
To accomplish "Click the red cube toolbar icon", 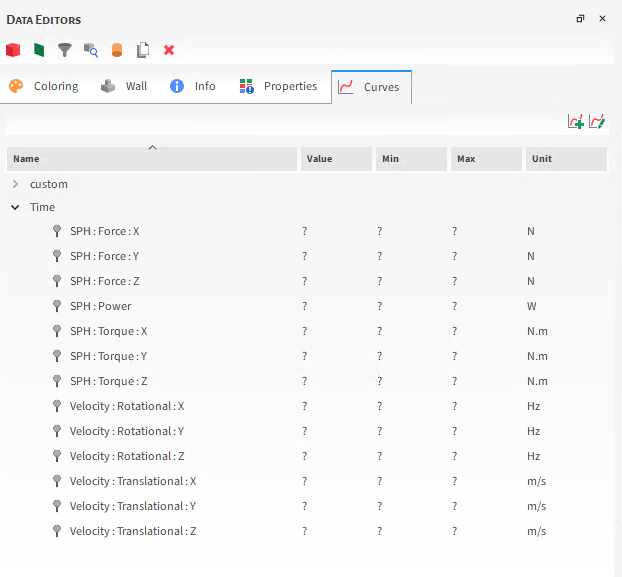I will click(13, 50).
